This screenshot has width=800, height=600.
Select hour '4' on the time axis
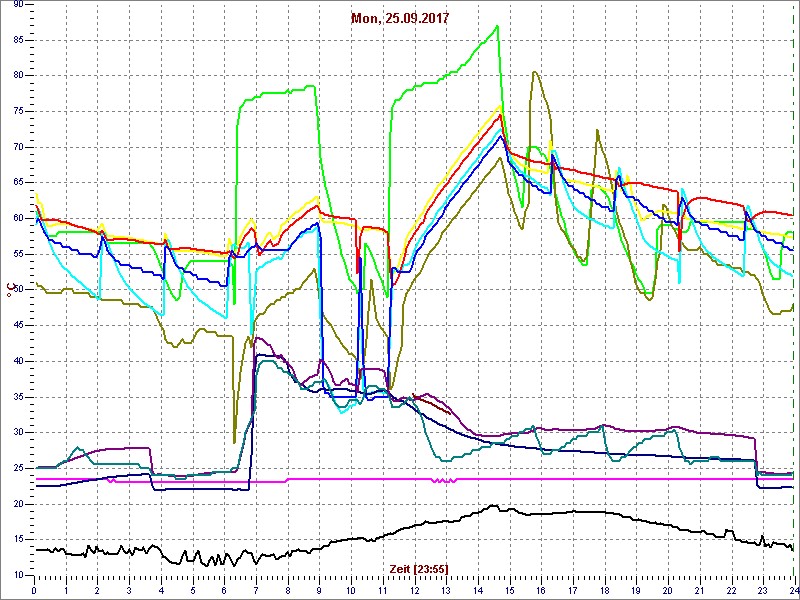pyautogui.click(x=161, y=590)
